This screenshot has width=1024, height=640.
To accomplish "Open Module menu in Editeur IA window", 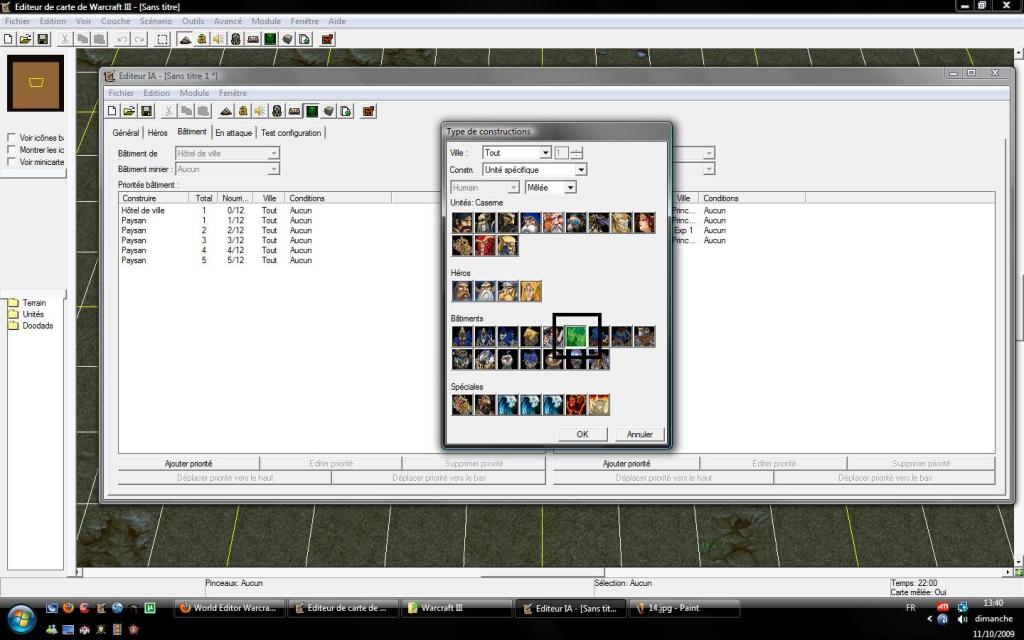I will 195,93.
